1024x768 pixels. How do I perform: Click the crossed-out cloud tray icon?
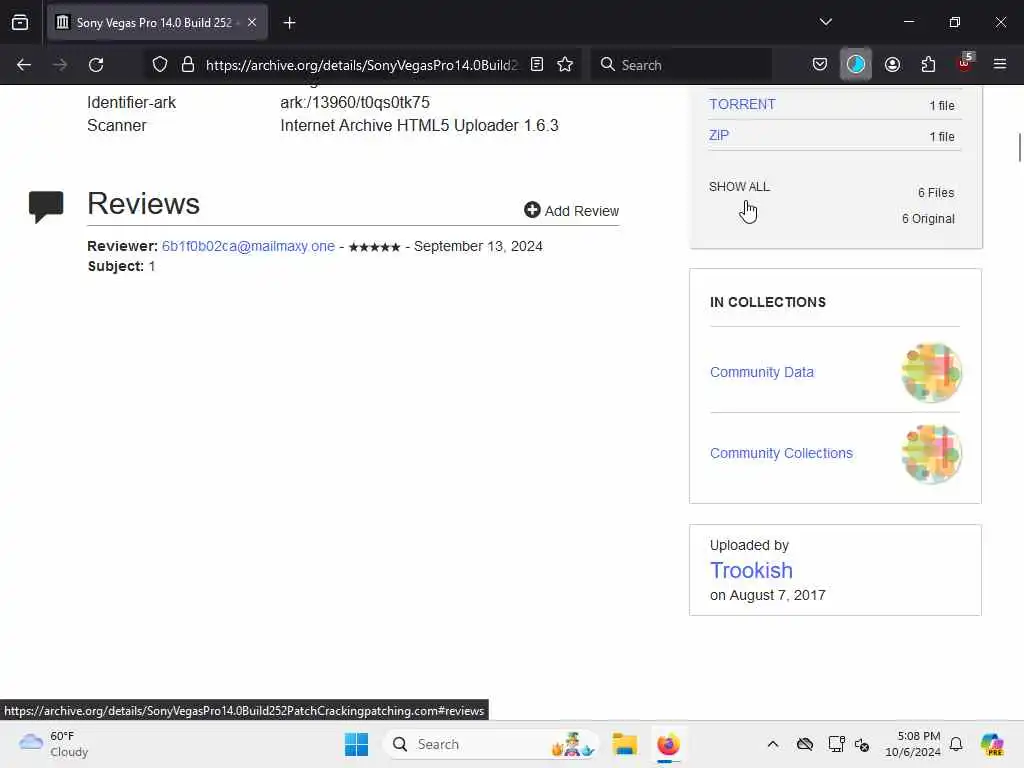(x=805, y=744)
